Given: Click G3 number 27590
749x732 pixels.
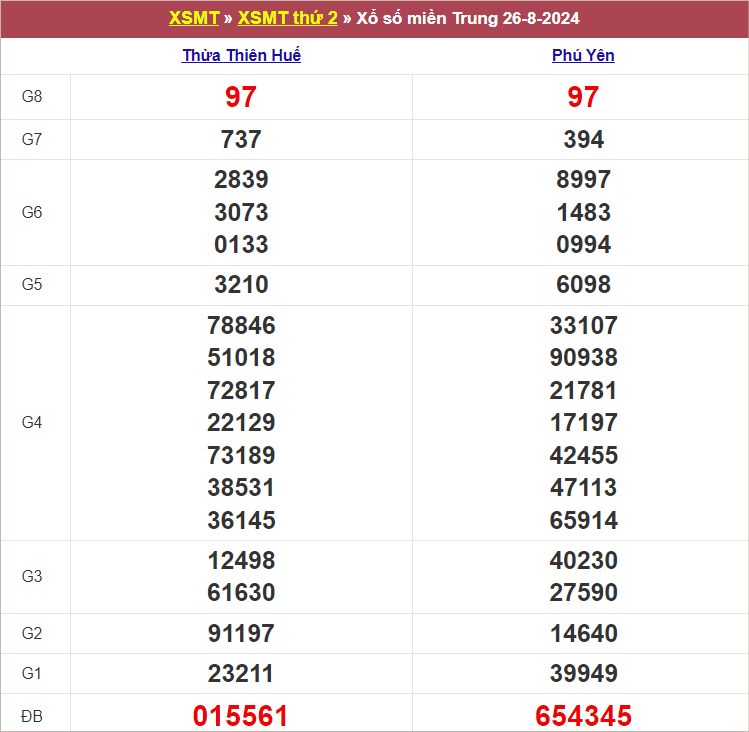Looking at the screenshot, I should [583, 592].
